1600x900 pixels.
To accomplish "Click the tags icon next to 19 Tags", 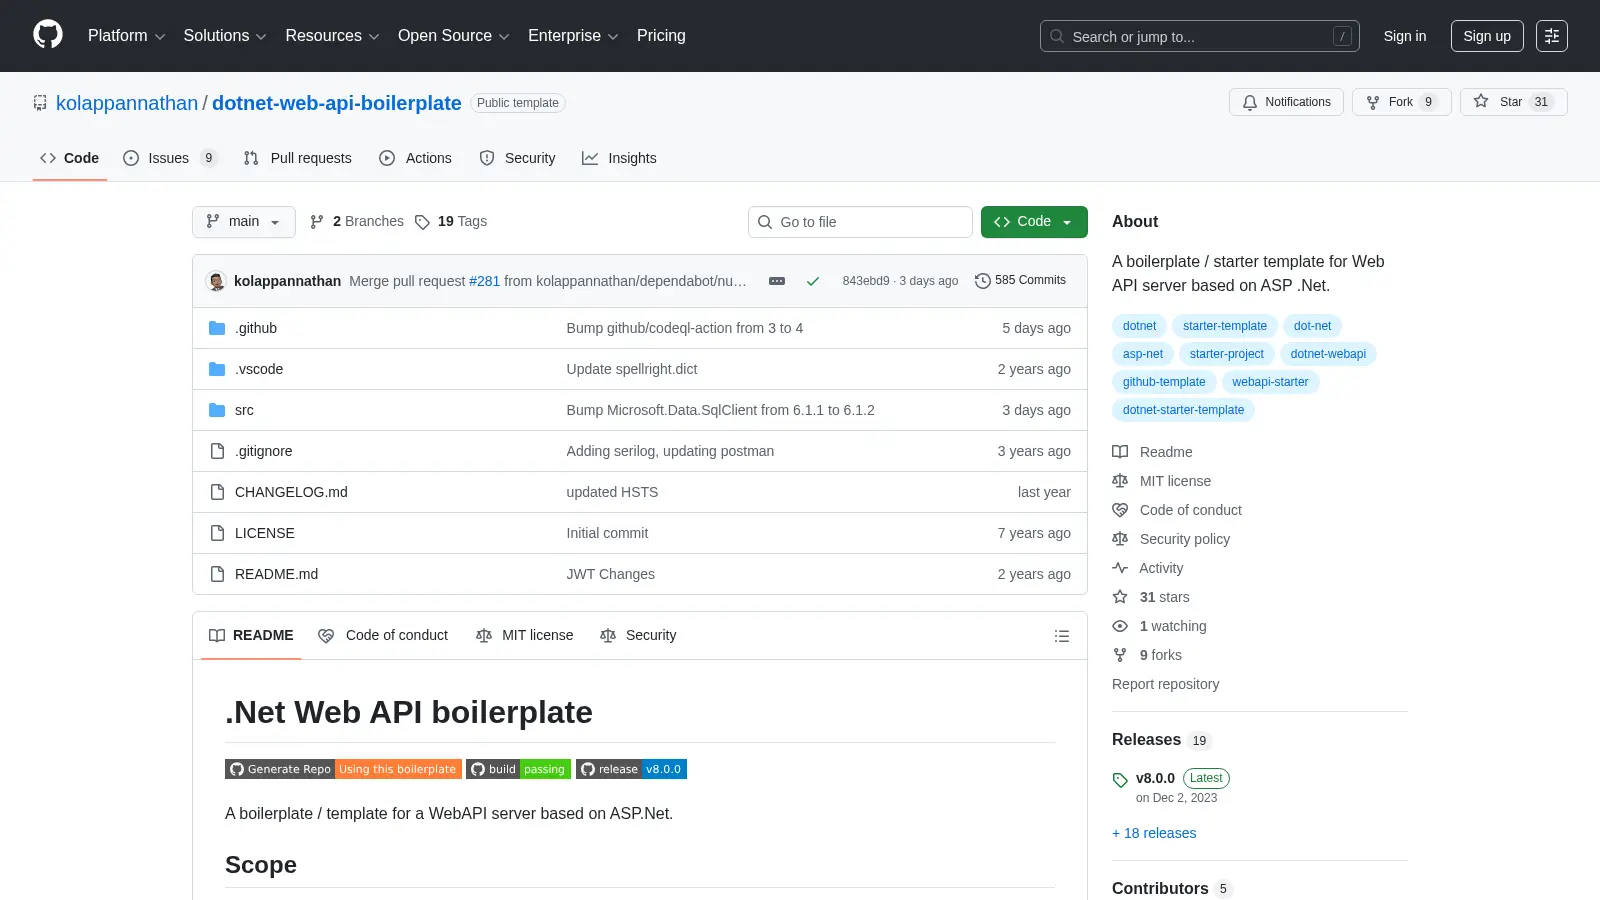I will pyautogui.click(x=422, y=222).
